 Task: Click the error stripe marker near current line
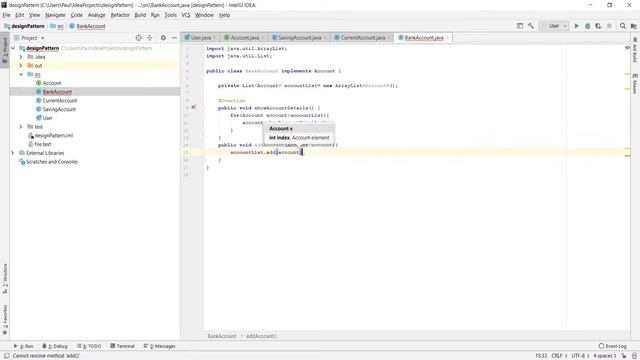click(x=627, y=156)
